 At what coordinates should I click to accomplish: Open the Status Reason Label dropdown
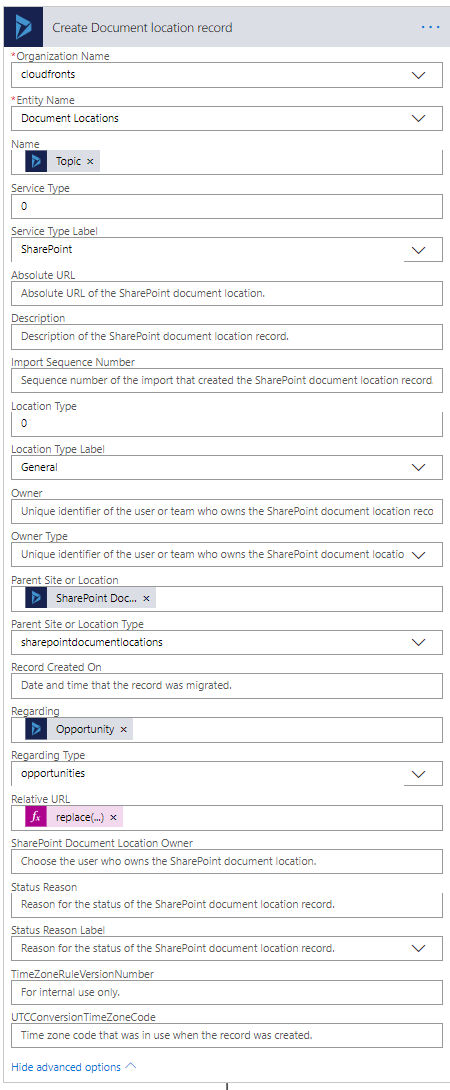point(419,948)
